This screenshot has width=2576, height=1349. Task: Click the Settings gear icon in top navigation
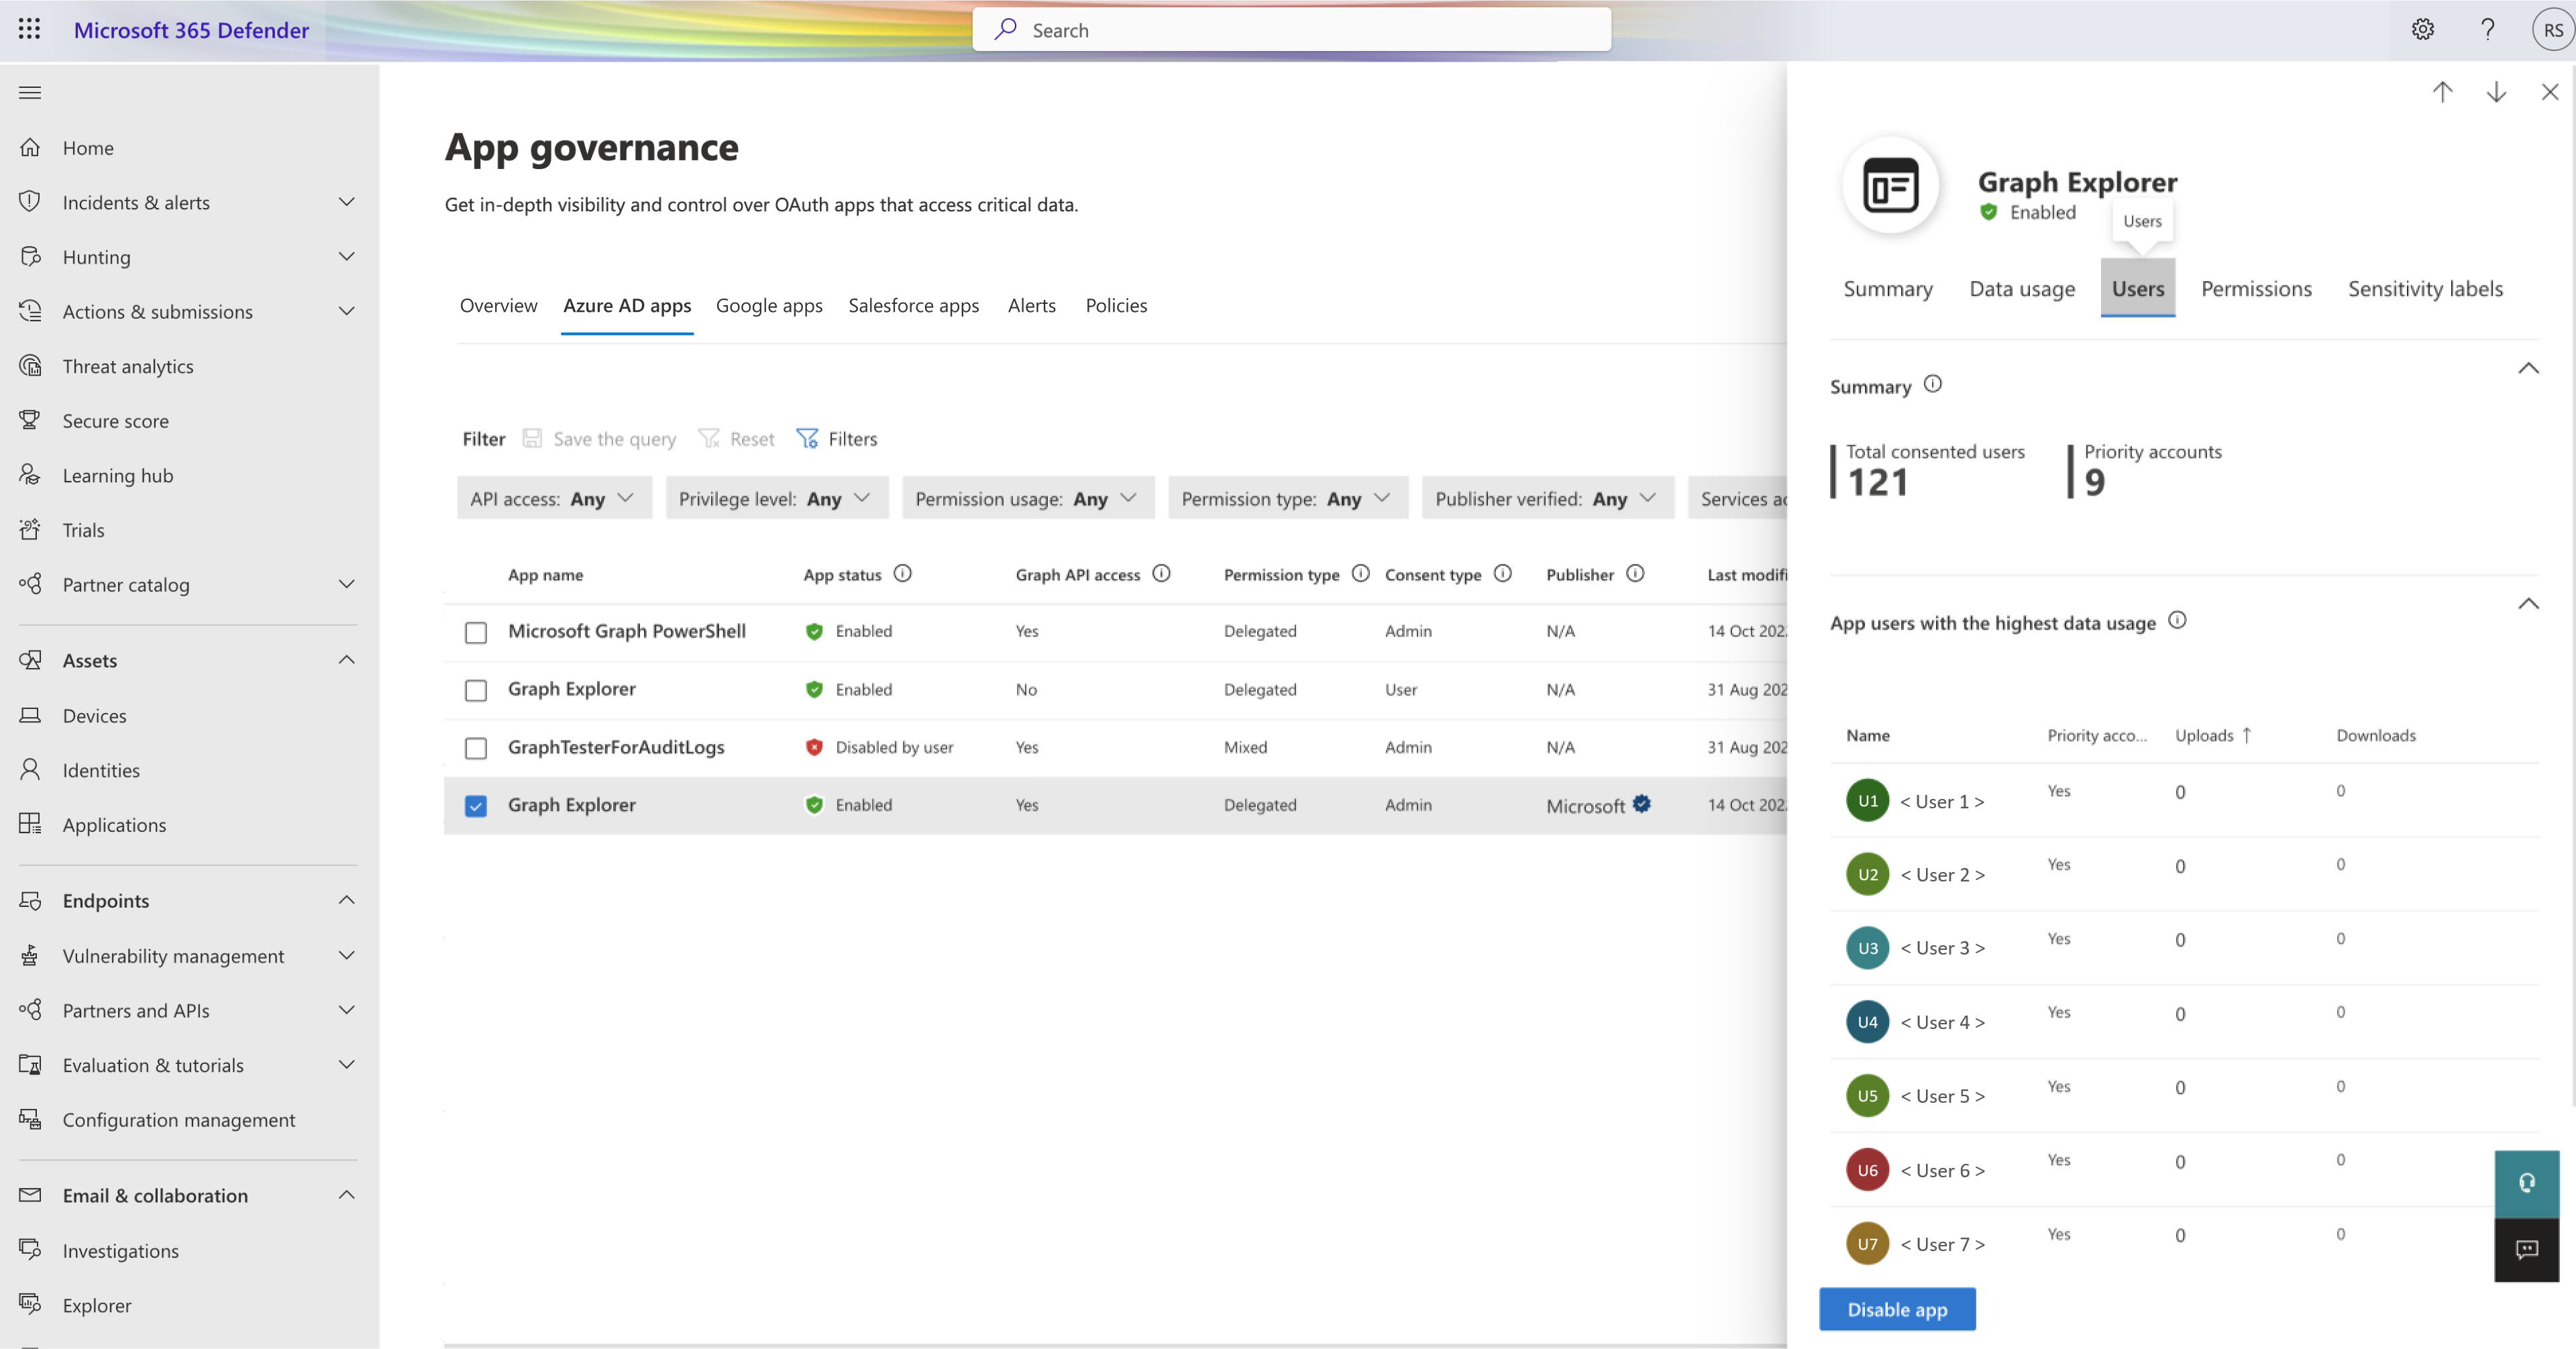click(2422, 29)
